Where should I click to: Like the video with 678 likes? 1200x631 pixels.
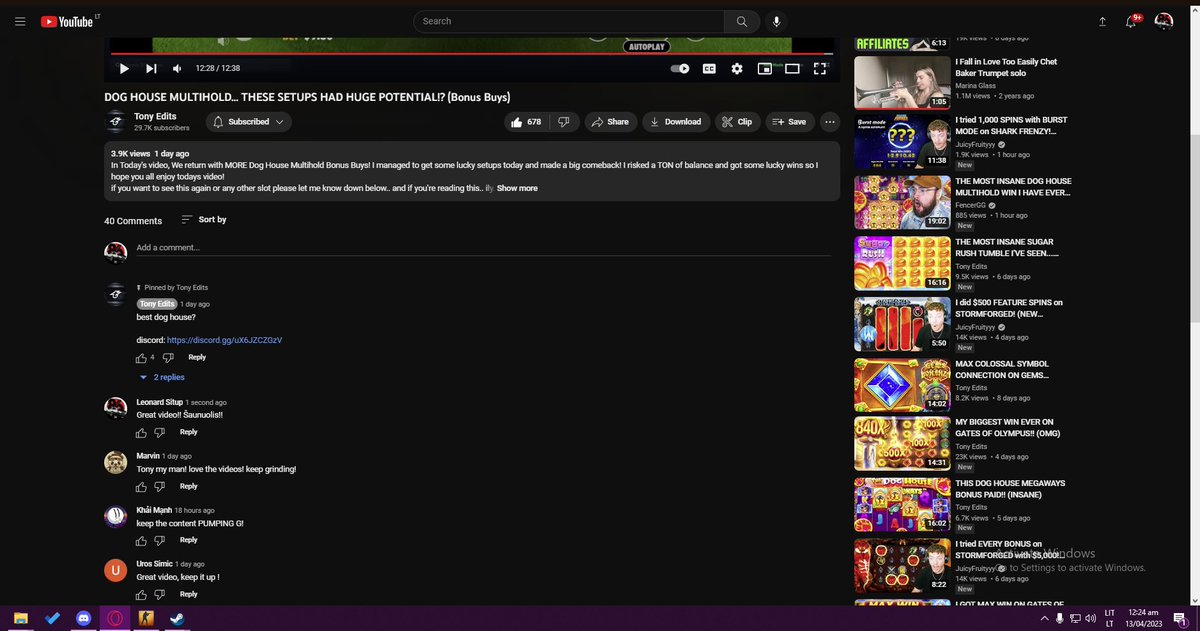526,122
